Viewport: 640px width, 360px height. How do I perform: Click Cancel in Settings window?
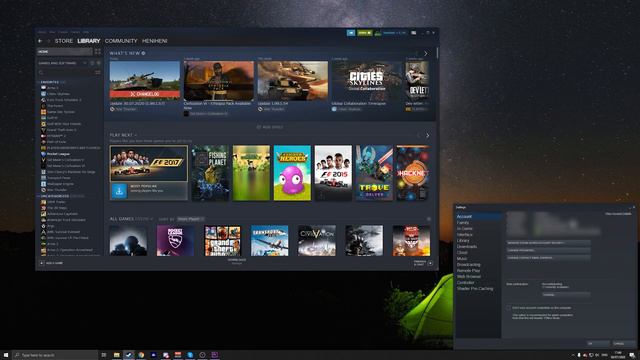click(x=623, y=343)
